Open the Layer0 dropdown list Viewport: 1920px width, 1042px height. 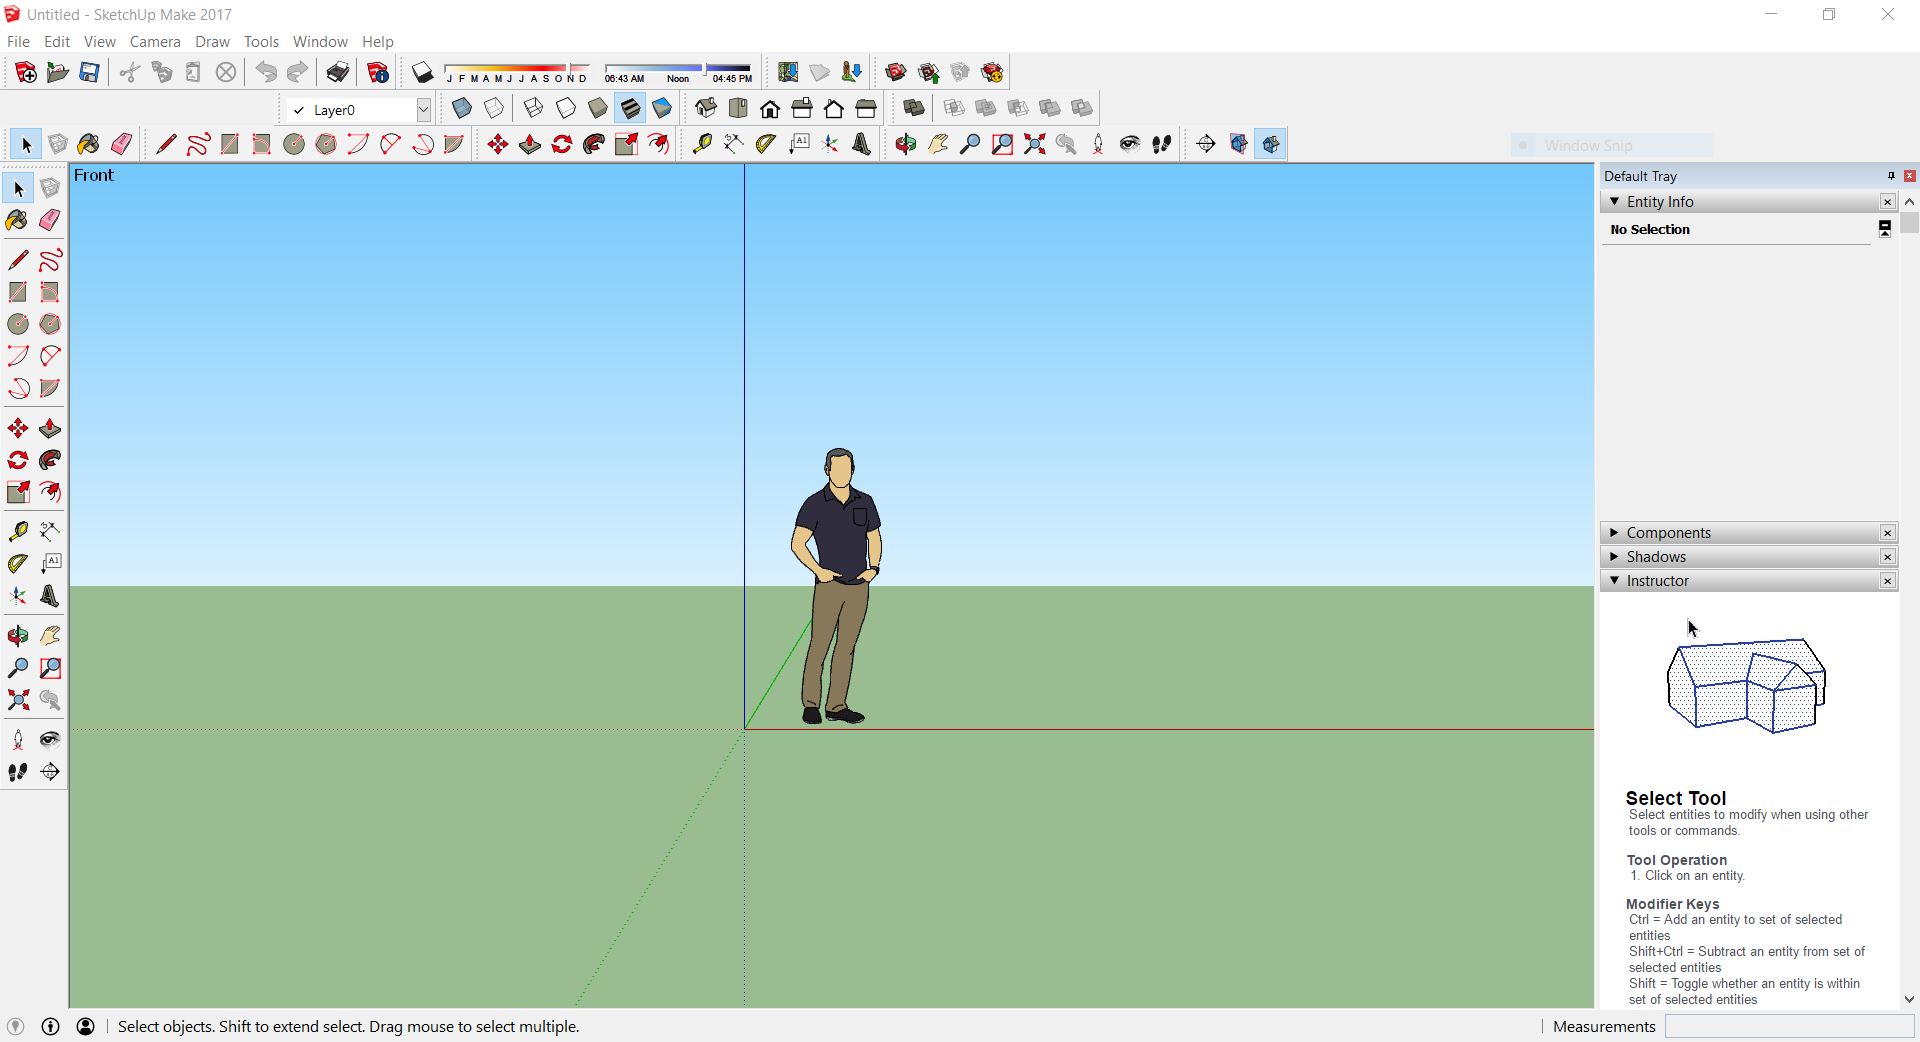tap(423, 110)
